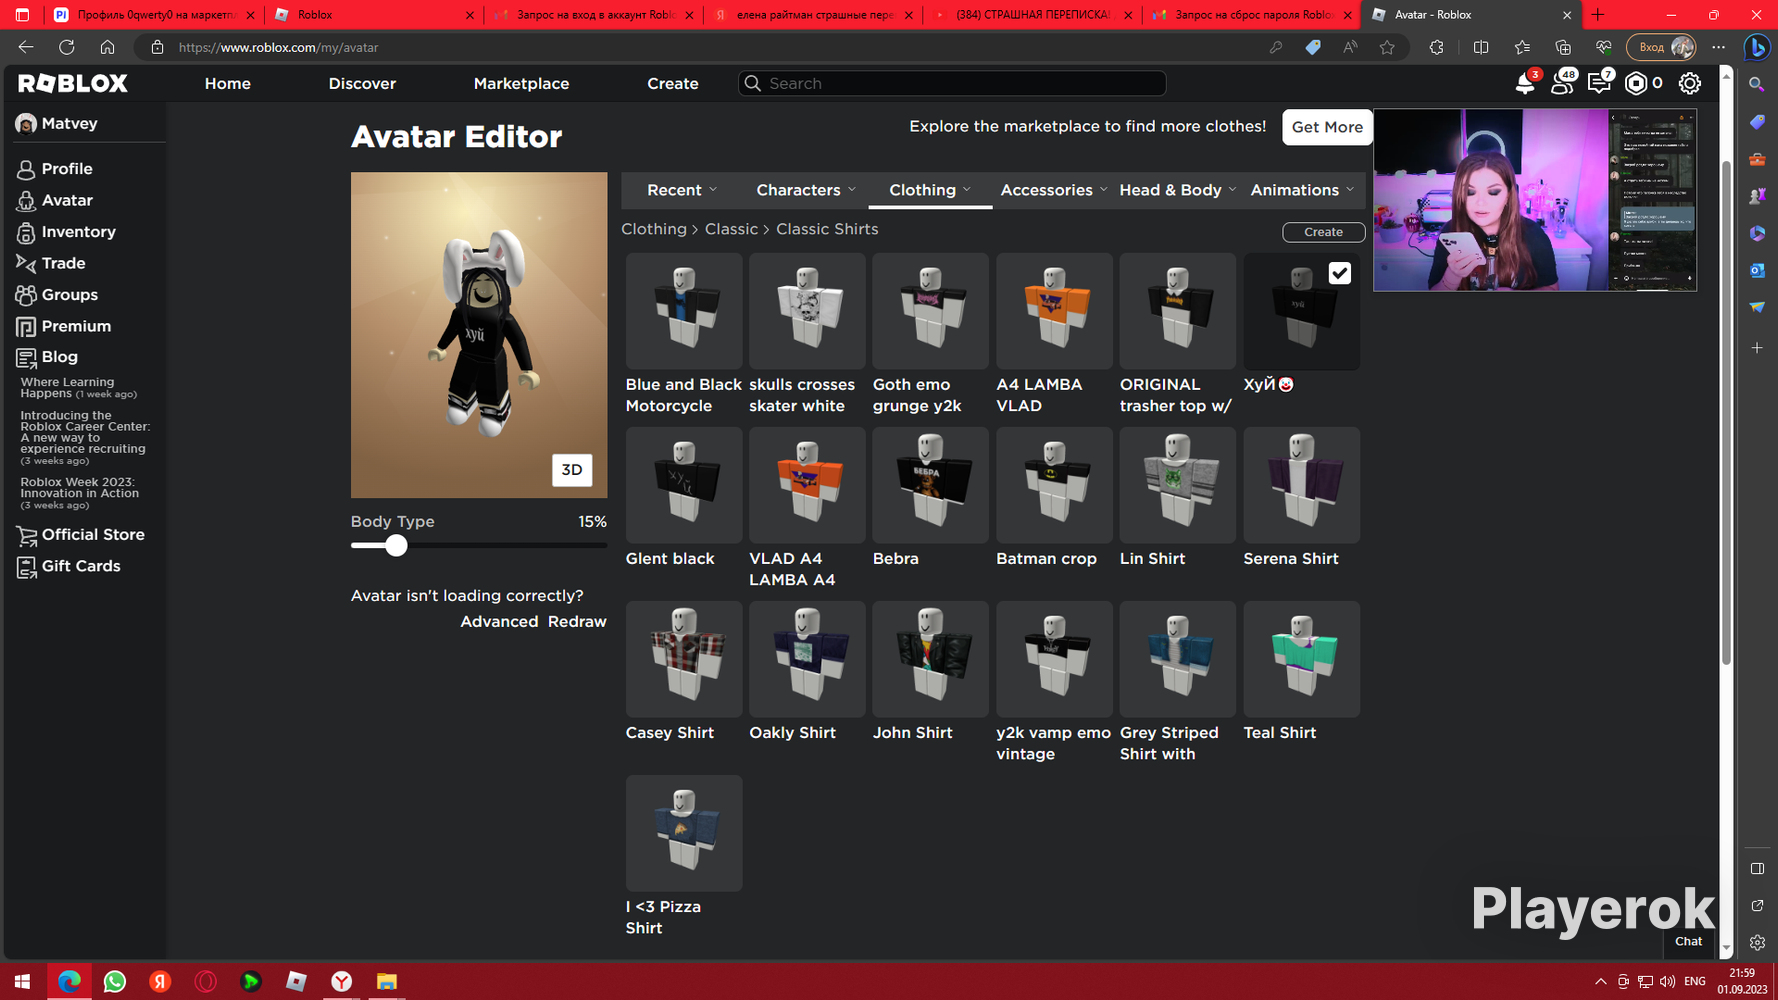Screen dimensions: 1778x1000
Task: Open Gift Cards in the sidebar
Action: [80, 566]
